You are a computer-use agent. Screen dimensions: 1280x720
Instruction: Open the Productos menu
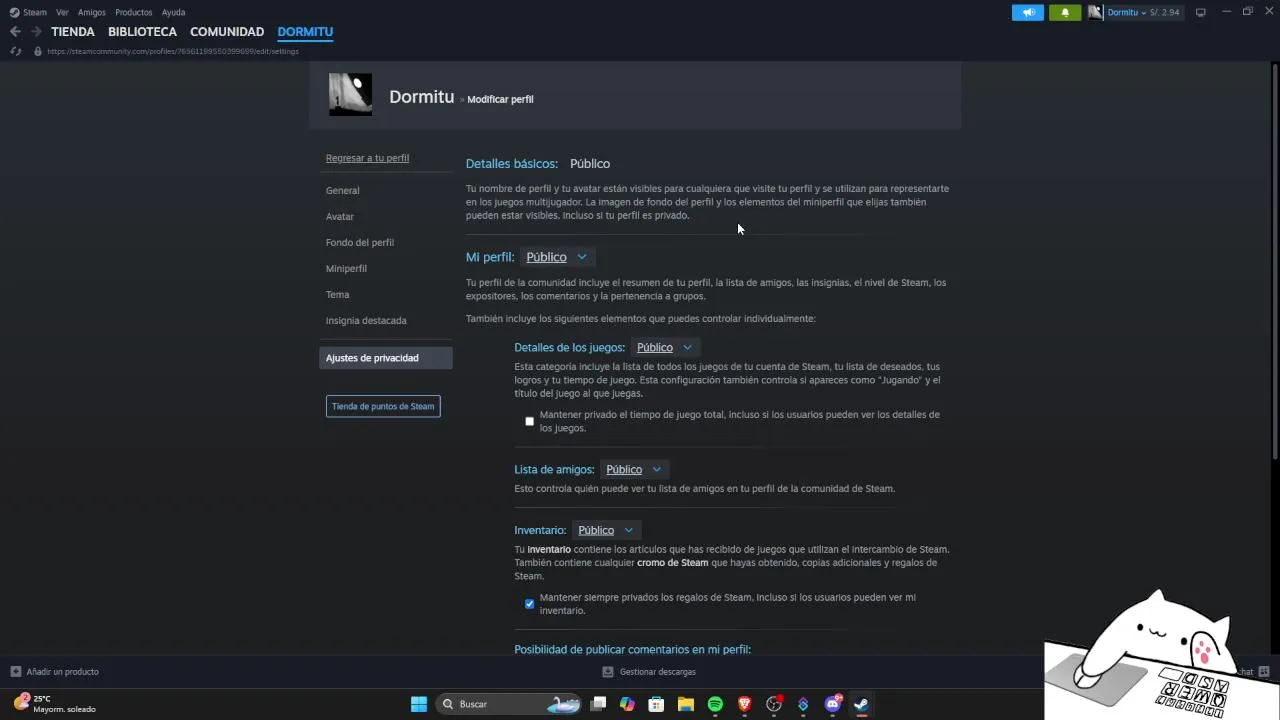(134, 12)
